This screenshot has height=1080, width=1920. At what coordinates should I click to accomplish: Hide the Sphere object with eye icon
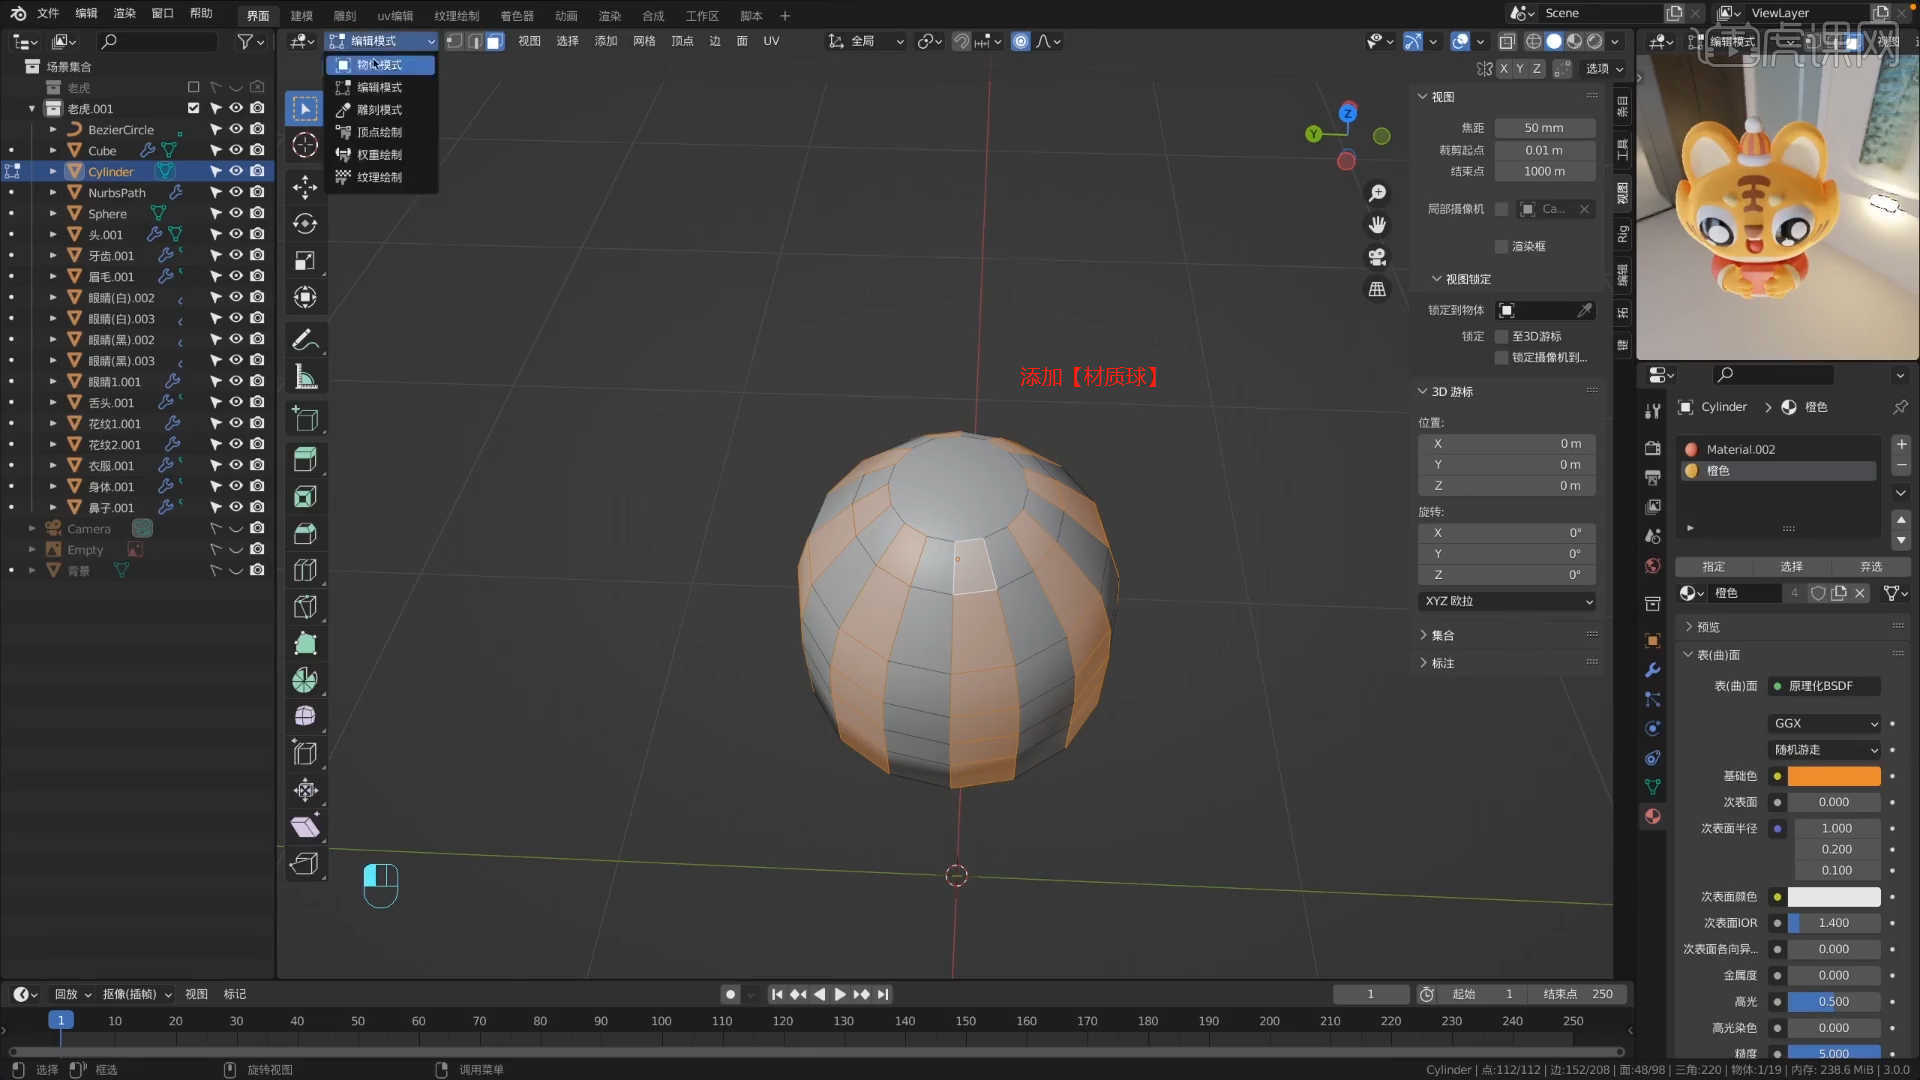click(236, 213)
